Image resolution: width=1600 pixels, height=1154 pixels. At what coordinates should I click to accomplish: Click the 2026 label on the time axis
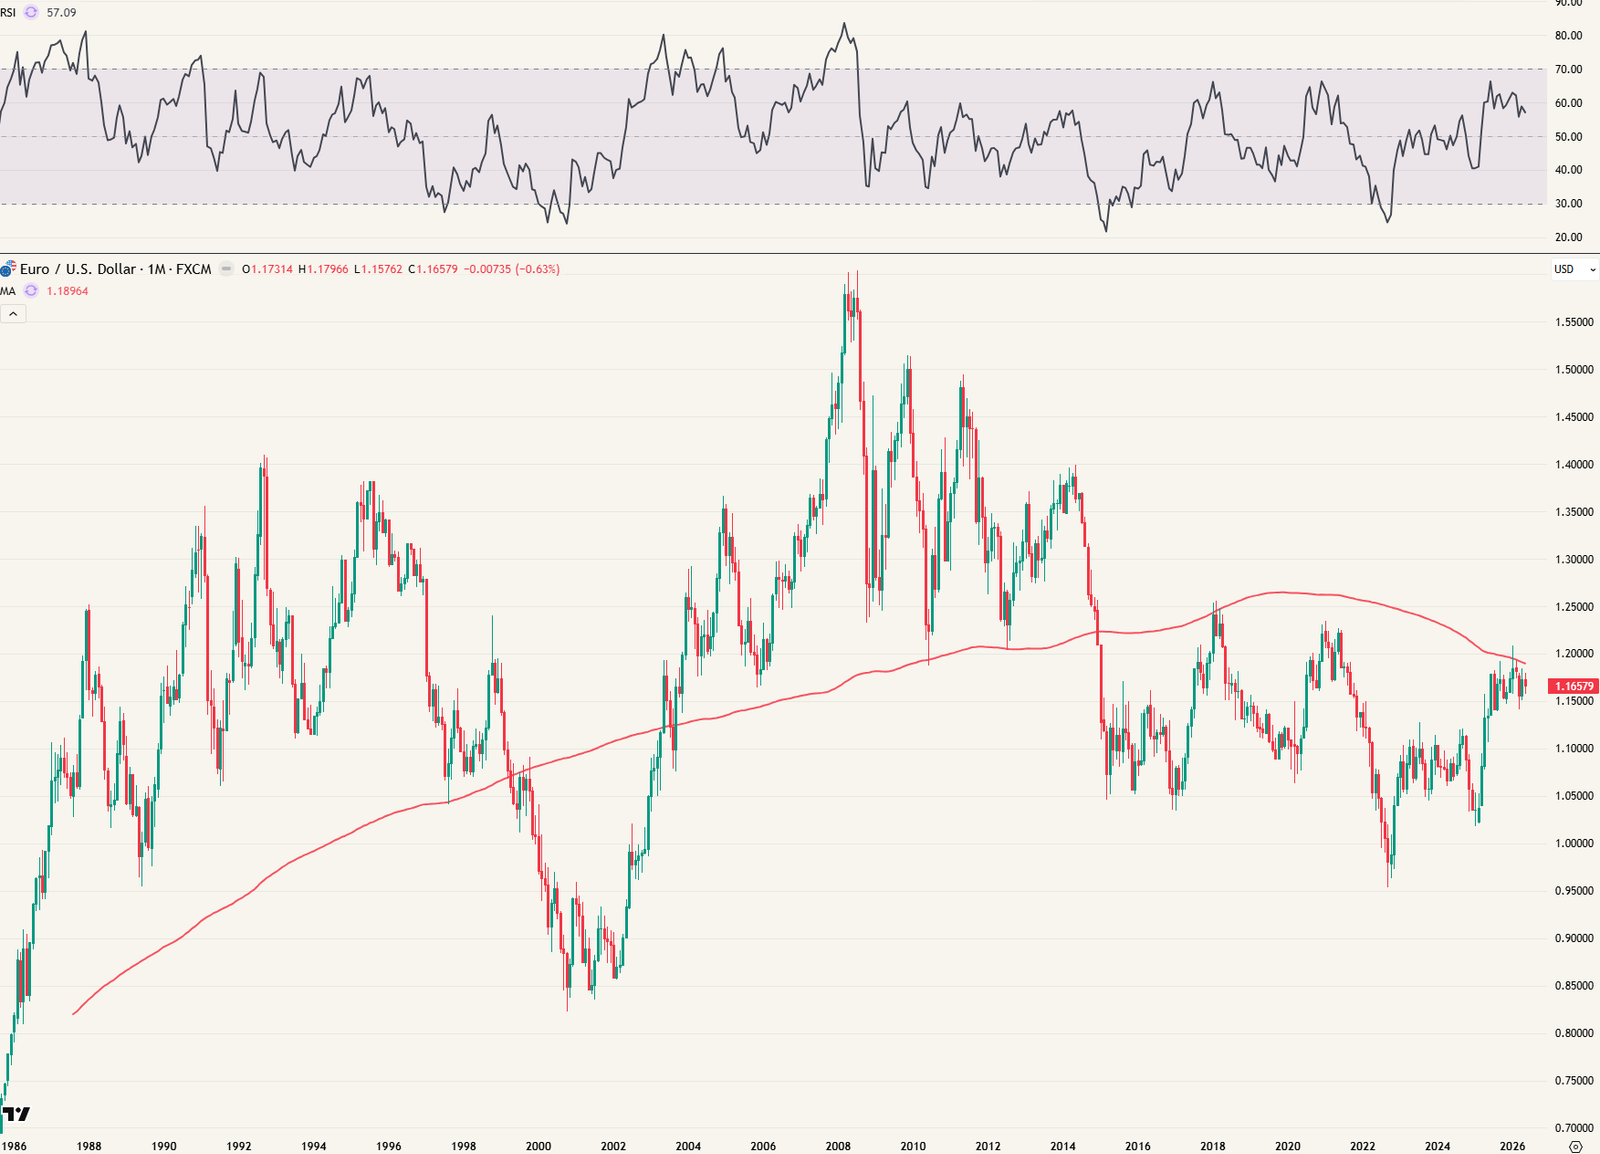click(x=1512, y=1146)
